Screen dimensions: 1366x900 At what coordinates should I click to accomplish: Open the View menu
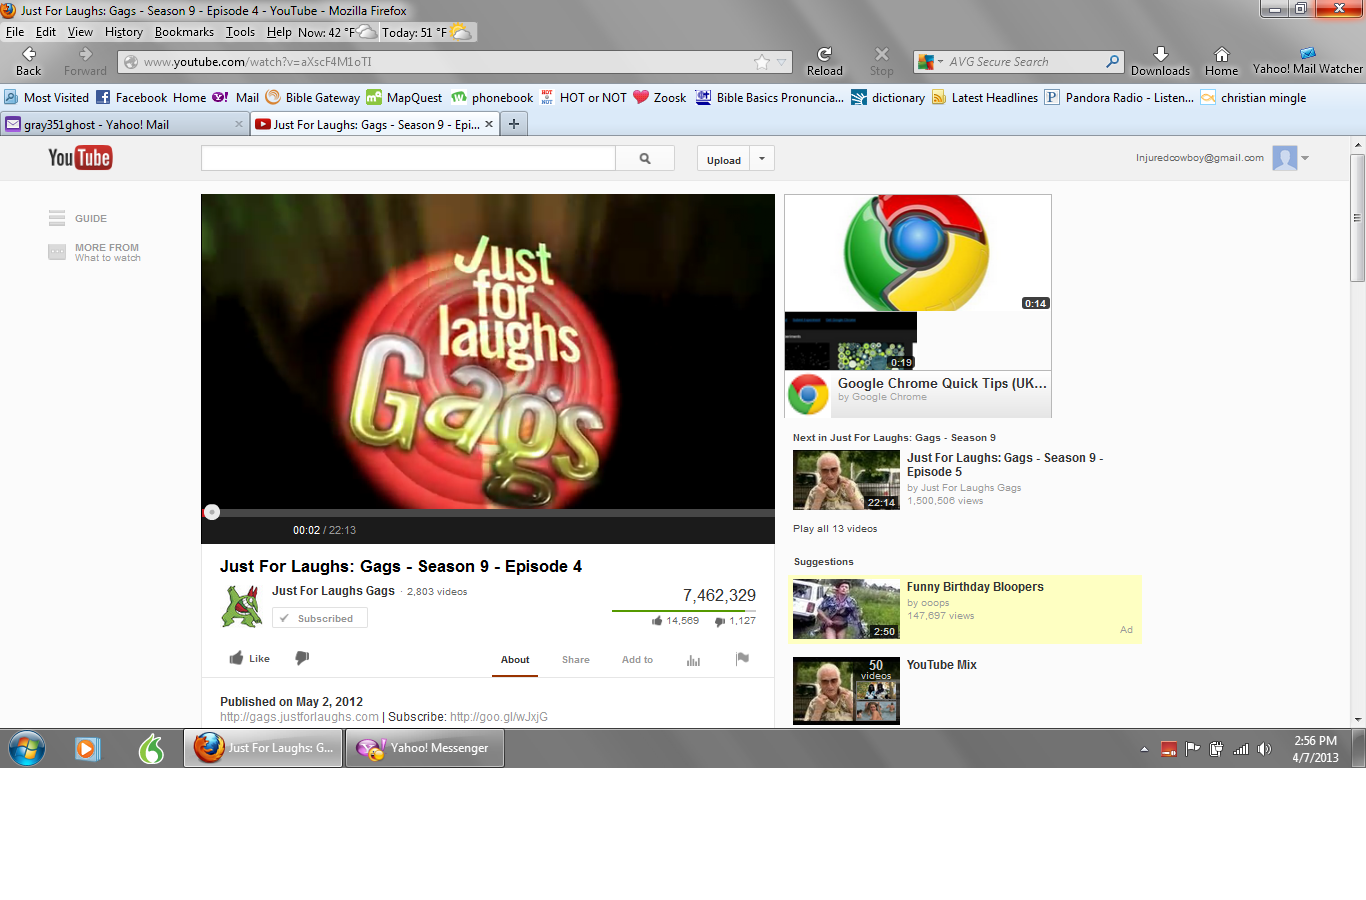tap(80, 32)
